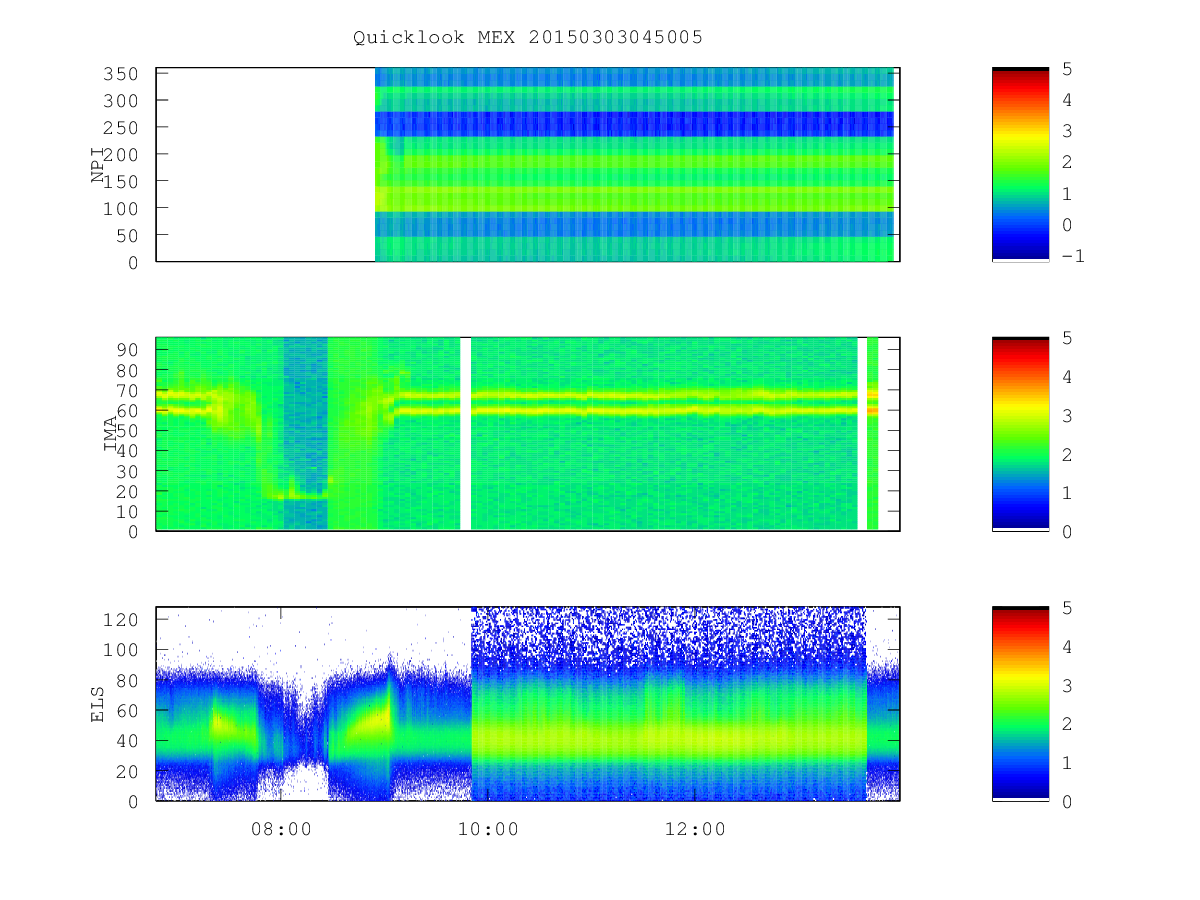Click inside the IMA spectrogram panel
This screenshot has width=1200, height=900.
click(x=528, y=433)
